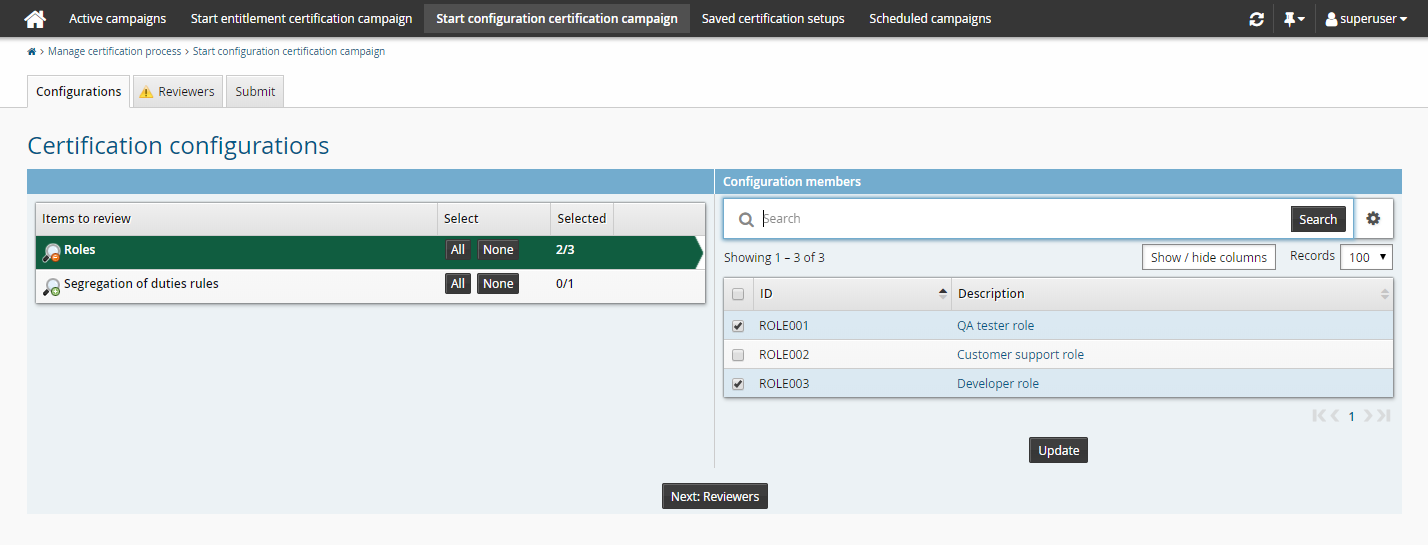The height and width of the screenshot is (545, 1428).
Task: Click the home icon in top navigation
Action: coord(35,19)
